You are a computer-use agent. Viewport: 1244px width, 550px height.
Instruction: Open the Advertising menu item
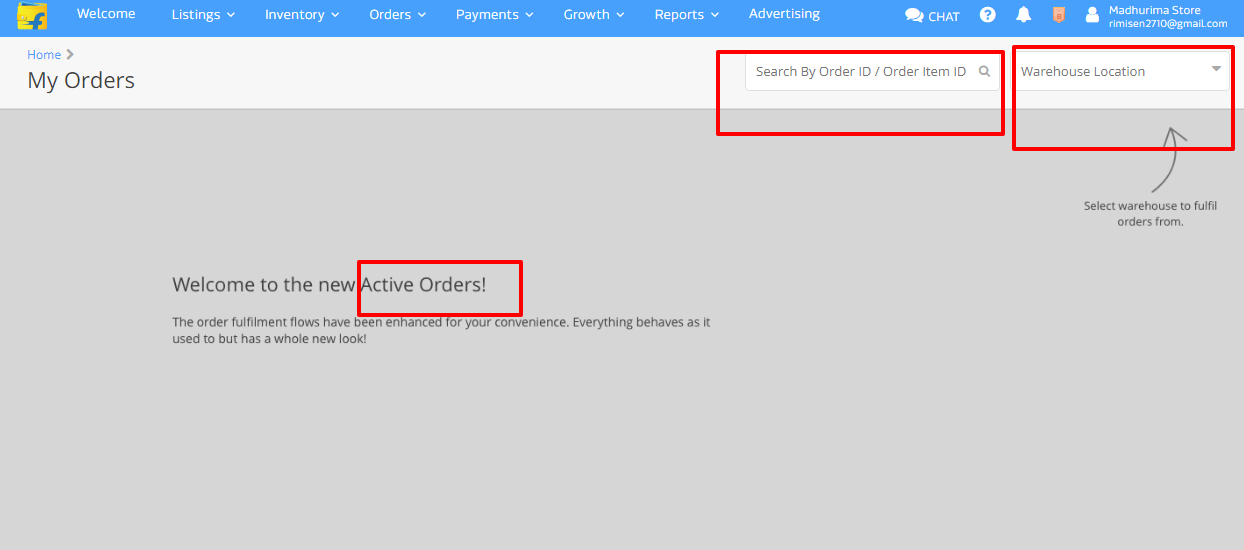[x=784, y=14]
